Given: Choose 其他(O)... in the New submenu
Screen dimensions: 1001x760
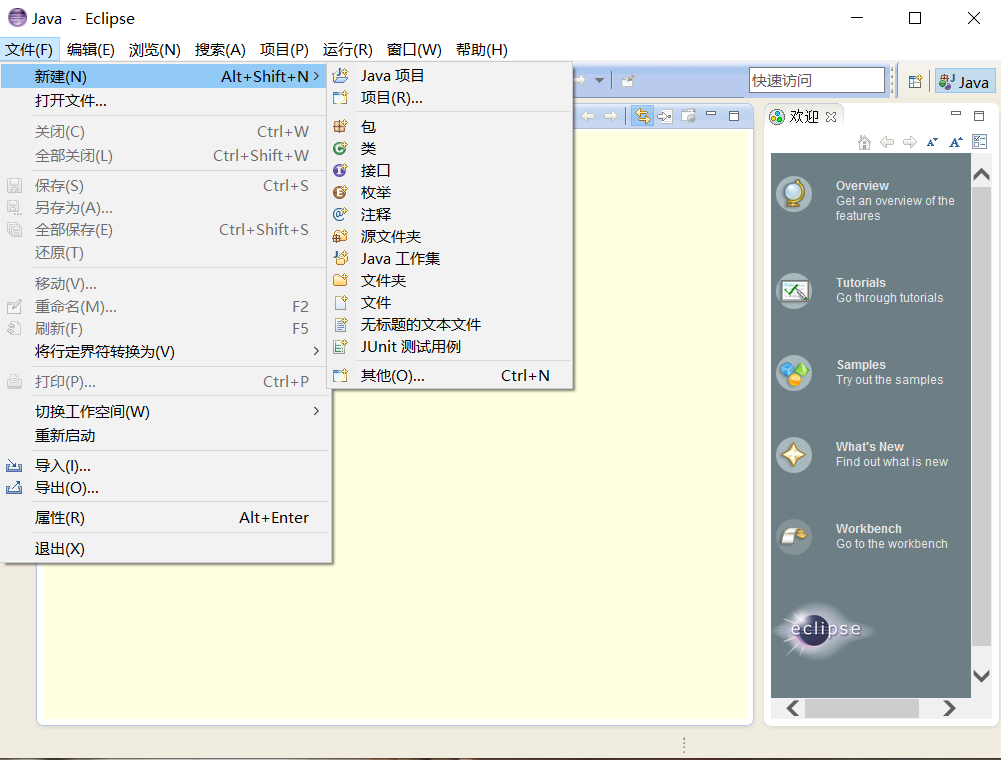Looking at the screenshot, I should click(x=450, y=376).
